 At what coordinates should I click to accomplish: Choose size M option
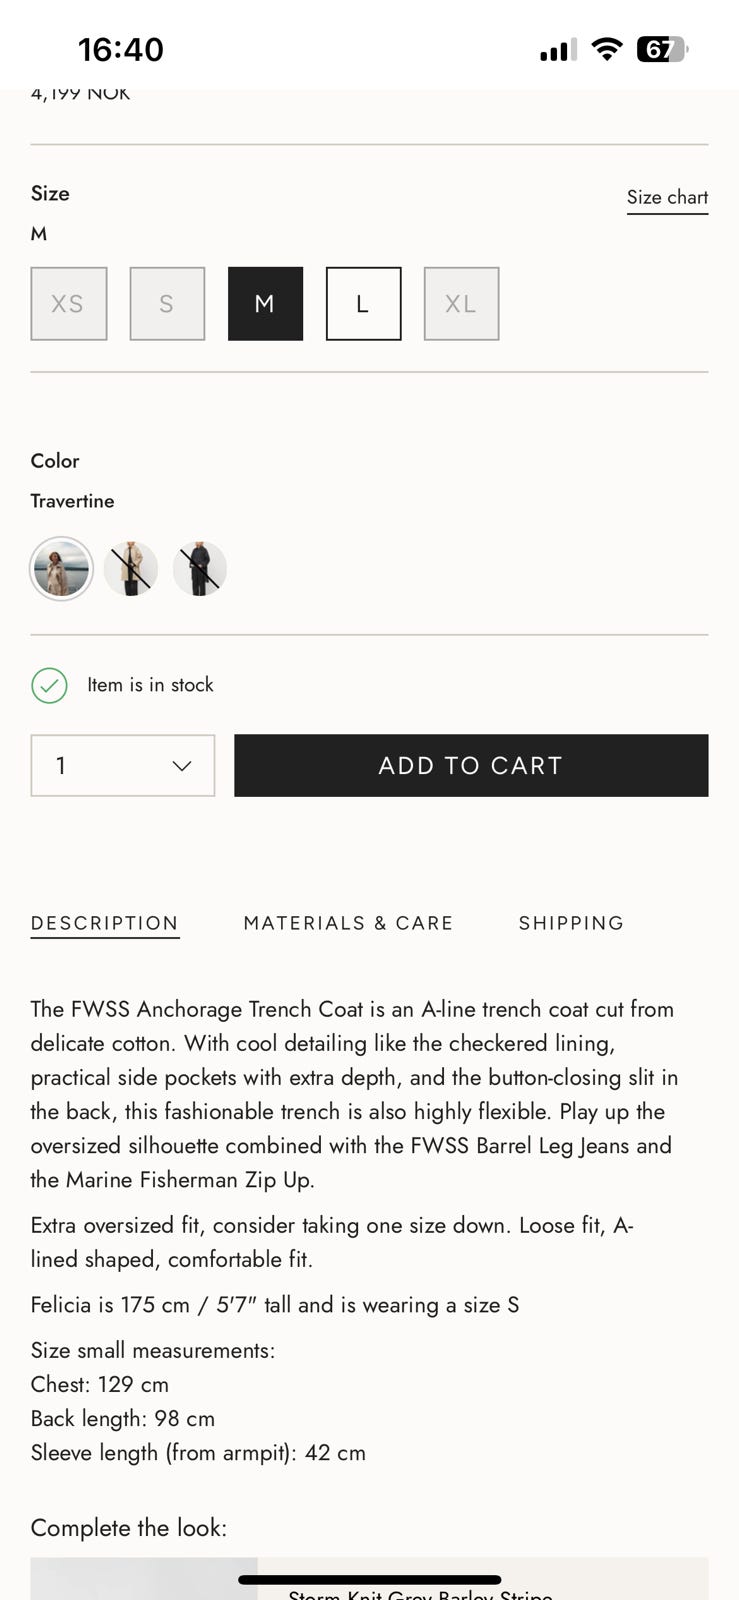tap(265, 304)
